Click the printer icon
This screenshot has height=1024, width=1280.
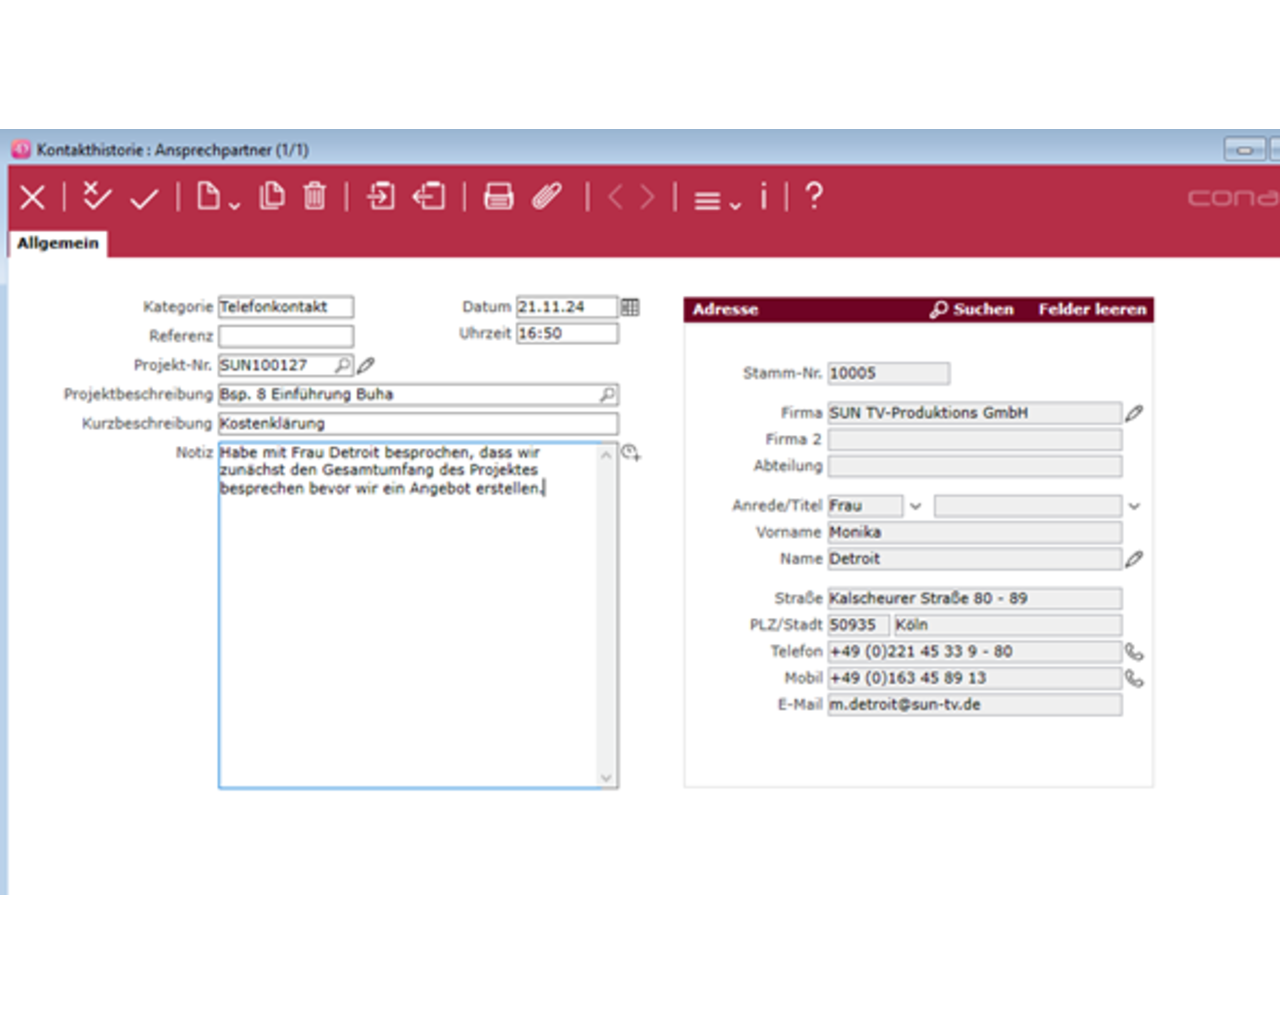point(498,196)
